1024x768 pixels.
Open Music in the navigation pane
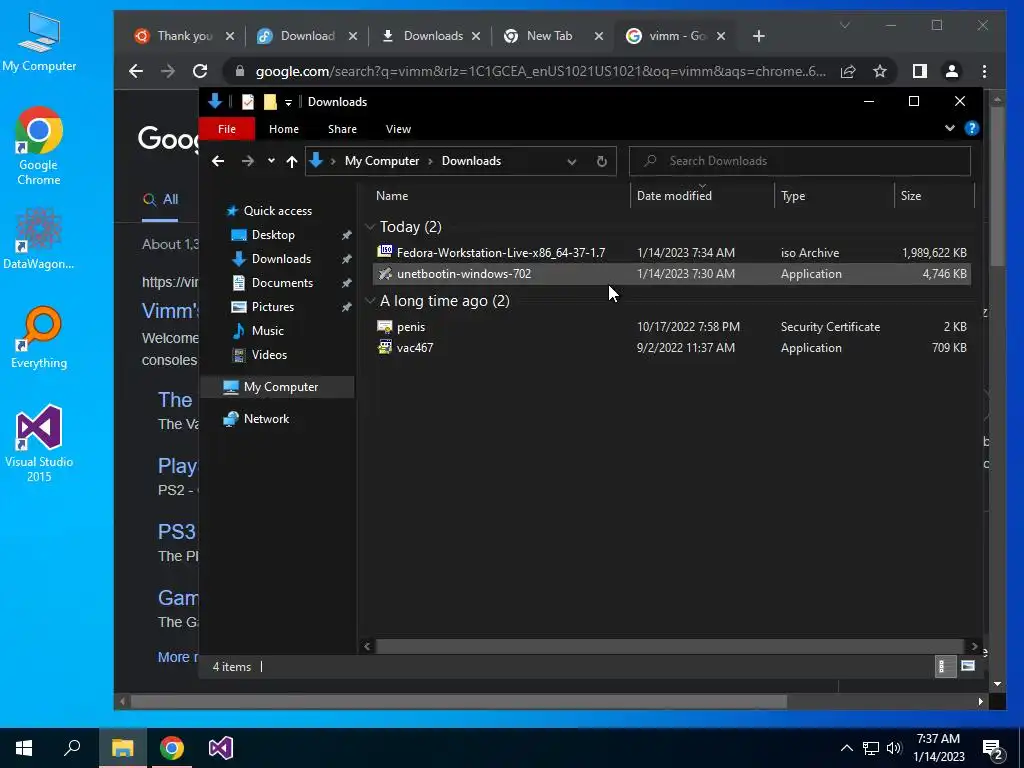[x=267, y=330]
